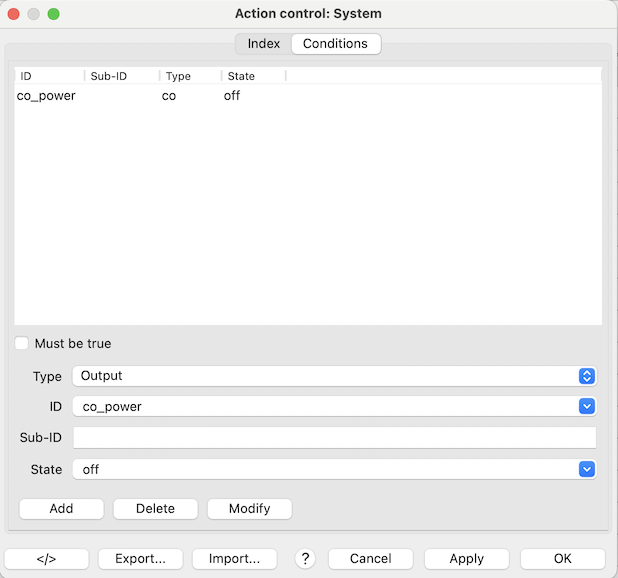Cancel the Action control dialog
618x578 pixels.
(x=370, y=559)
